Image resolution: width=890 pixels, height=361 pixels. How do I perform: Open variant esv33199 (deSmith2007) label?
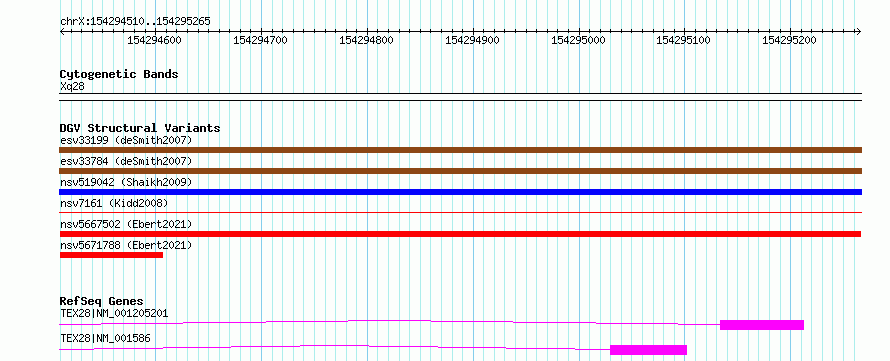pos(126,140)
